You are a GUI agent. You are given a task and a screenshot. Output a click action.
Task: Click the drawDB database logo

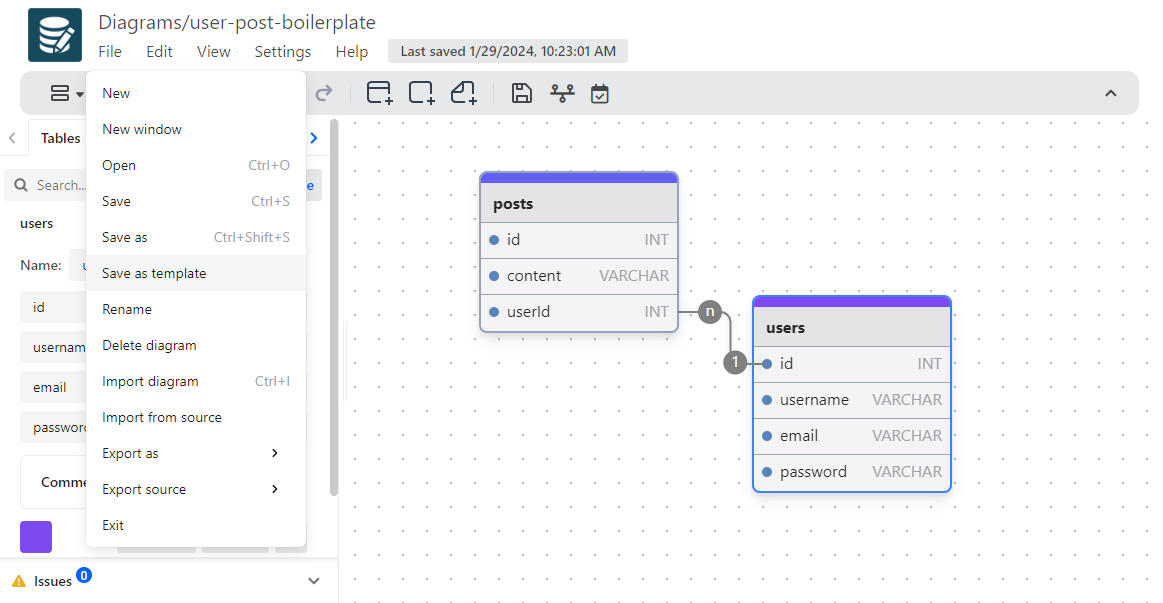click(54, 33)
